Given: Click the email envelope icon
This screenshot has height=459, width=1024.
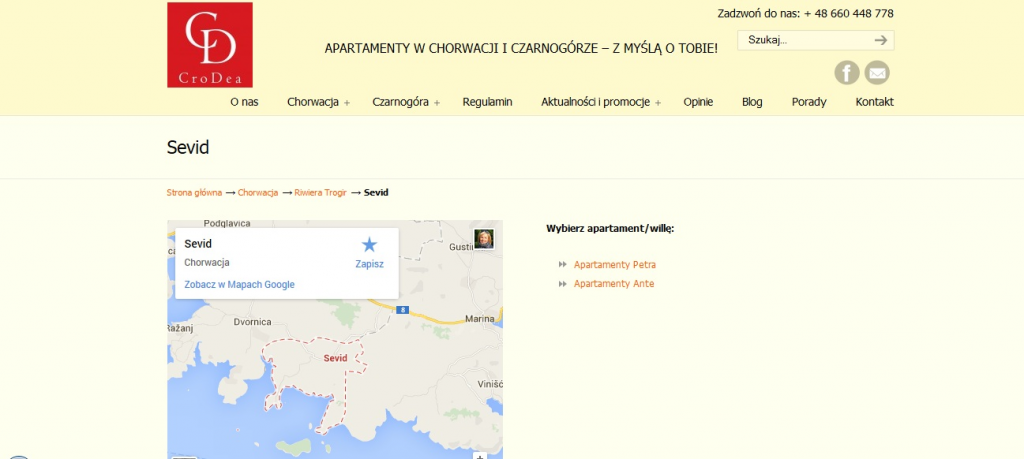Looking at the screenshot, I should pyautogui.click(x=877, y=72).
